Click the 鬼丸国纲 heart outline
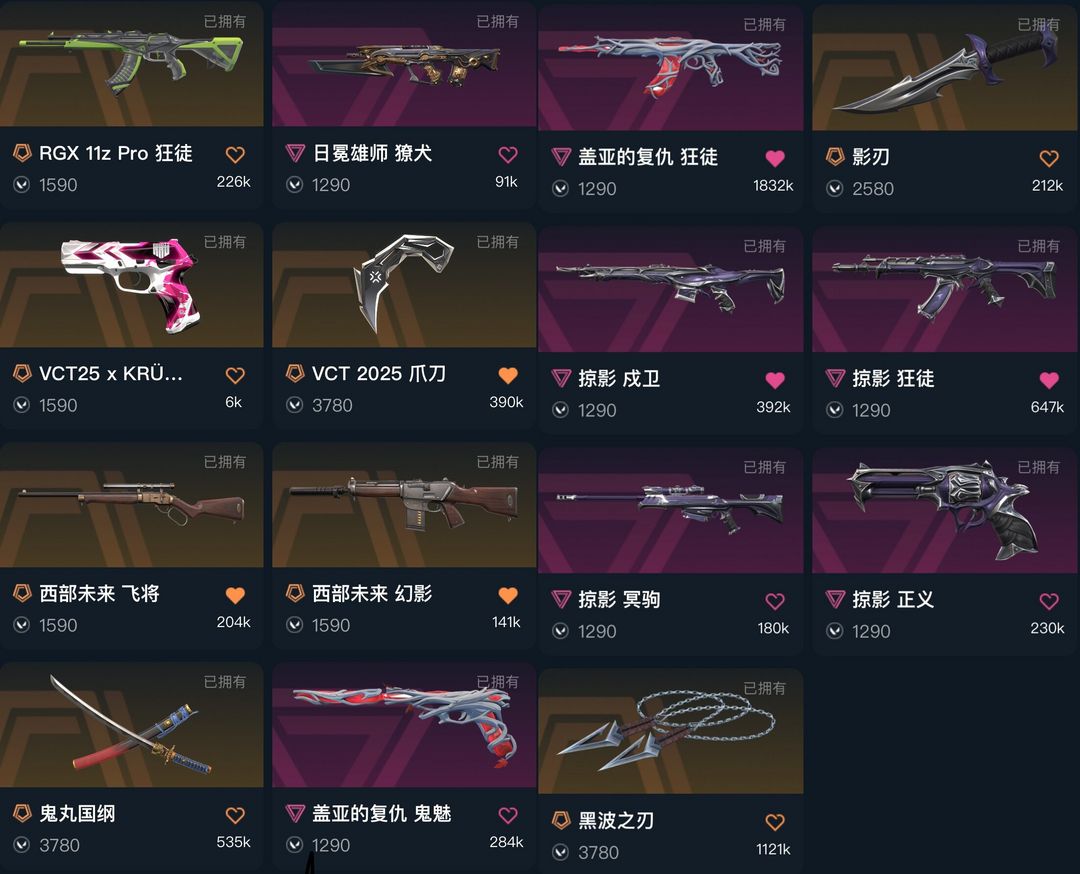This screenshot has width=1080, height=874. tap(235, 815)
